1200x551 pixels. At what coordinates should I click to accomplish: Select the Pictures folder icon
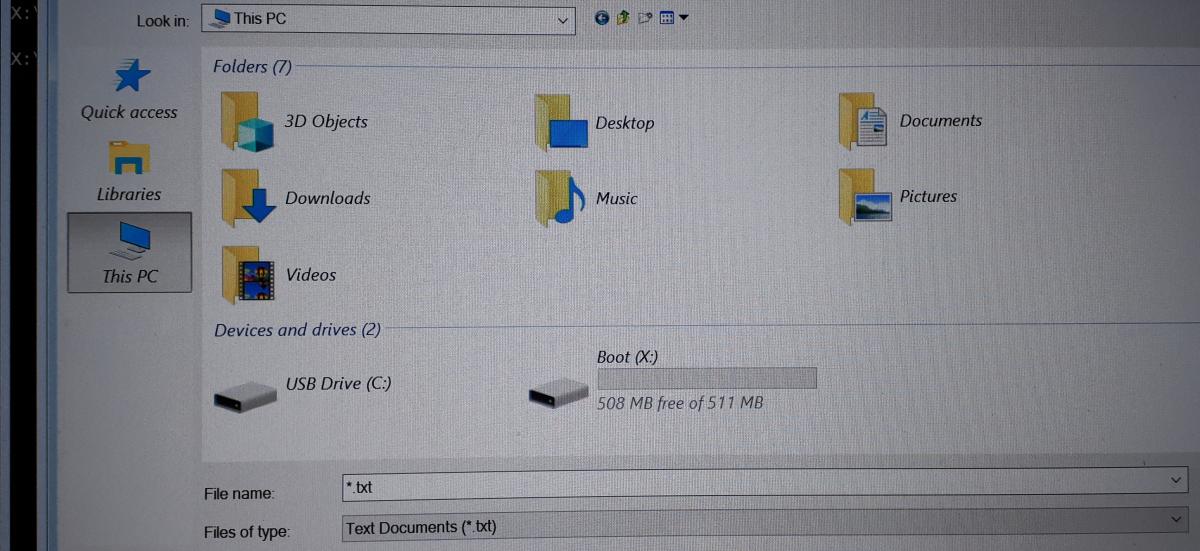[865, 196]
